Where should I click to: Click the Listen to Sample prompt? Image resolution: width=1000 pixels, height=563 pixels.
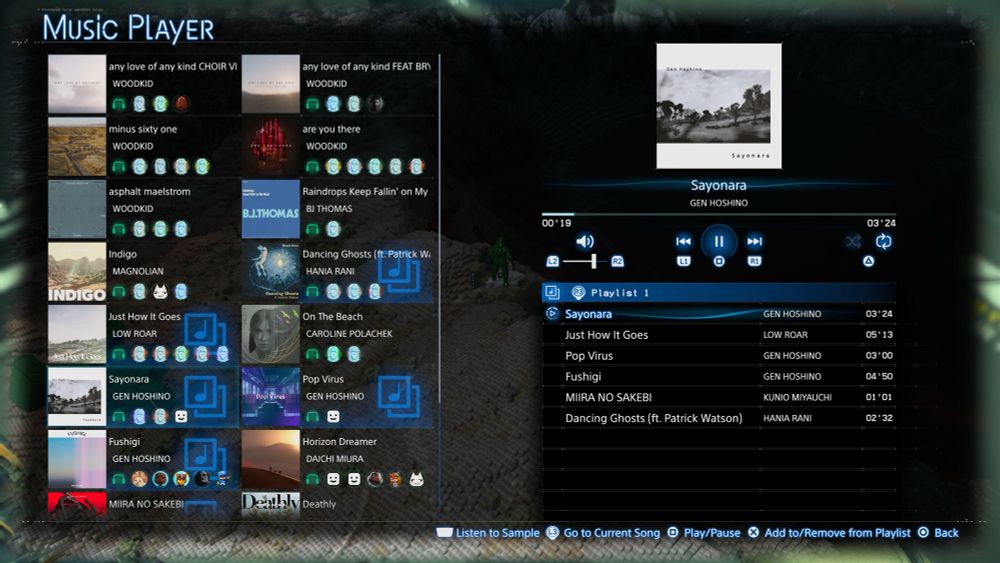(x=488, y=532)
